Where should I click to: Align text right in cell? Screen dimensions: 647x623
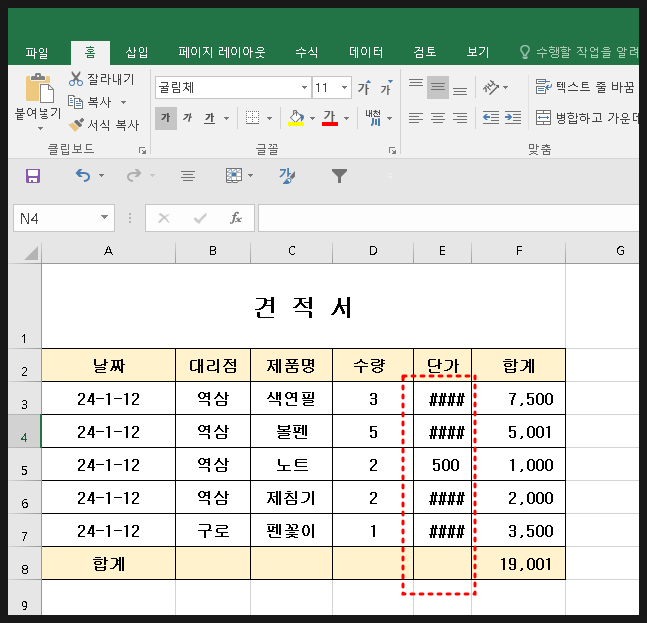tap(460, 118)
